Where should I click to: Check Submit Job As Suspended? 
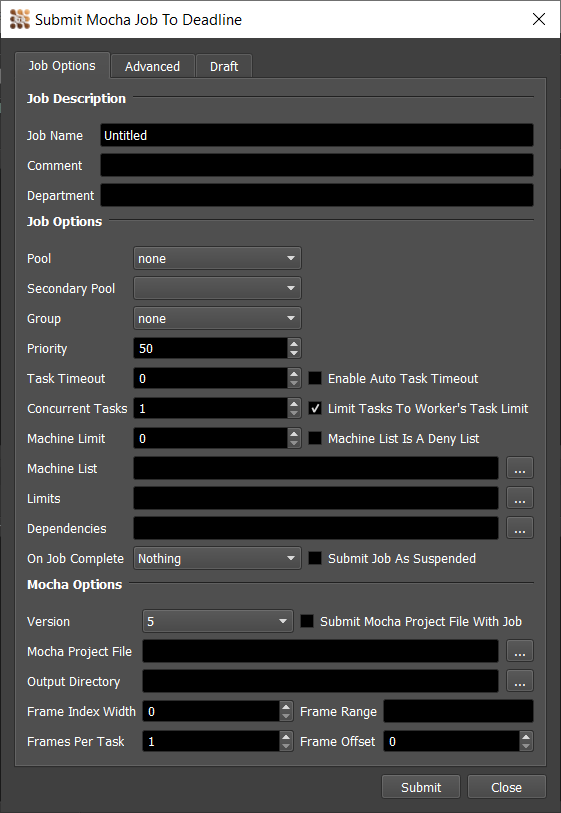[x=315, y=558]
